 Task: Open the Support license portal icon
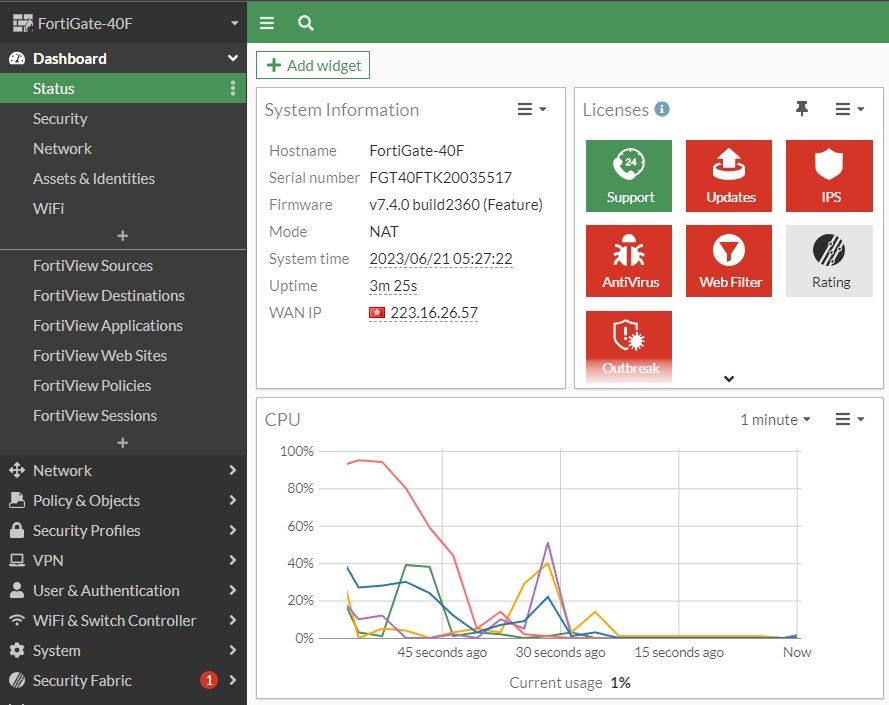(x=628, y=176)
